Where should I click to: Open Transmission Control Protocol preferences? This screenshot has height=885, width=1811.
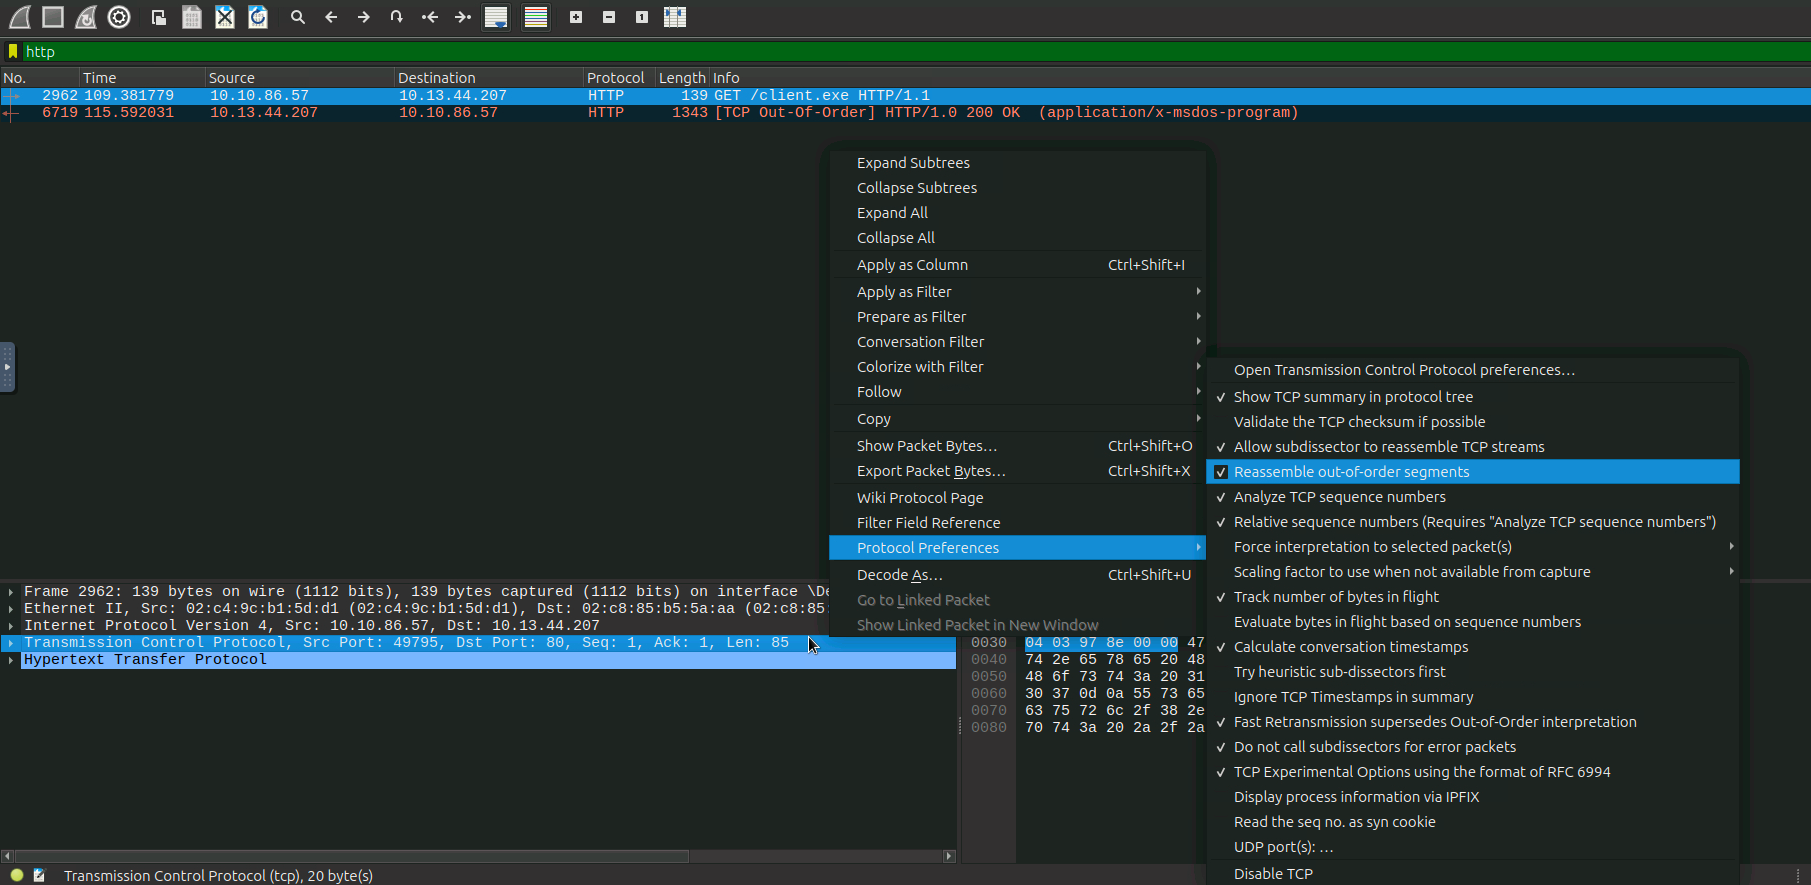click(1403, 370)
